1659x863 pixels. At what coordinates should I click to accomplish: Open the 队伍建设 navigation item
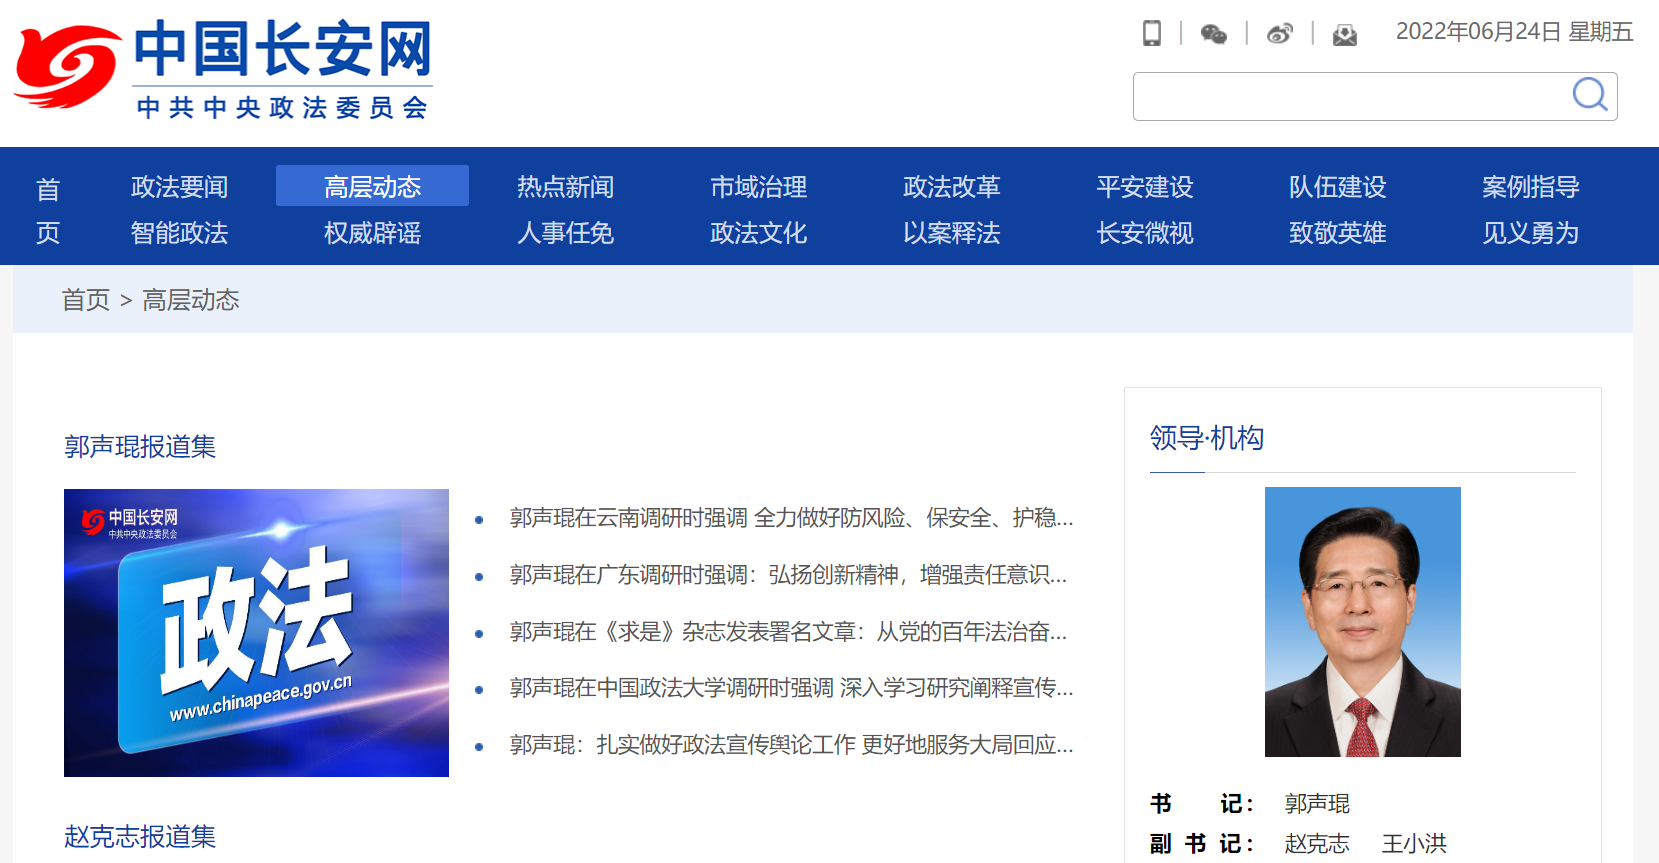pos(1338,187)
